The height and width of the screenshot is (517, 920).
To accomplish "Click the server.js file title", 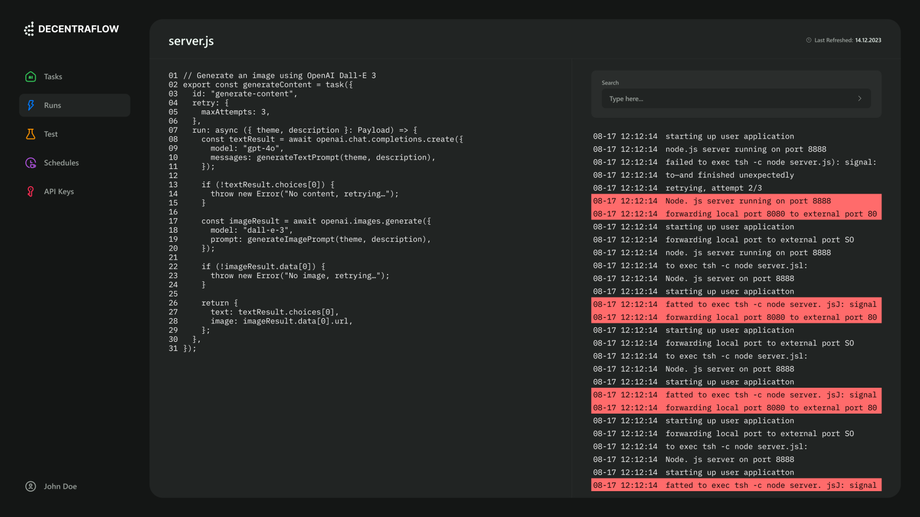I will point(191,41).
